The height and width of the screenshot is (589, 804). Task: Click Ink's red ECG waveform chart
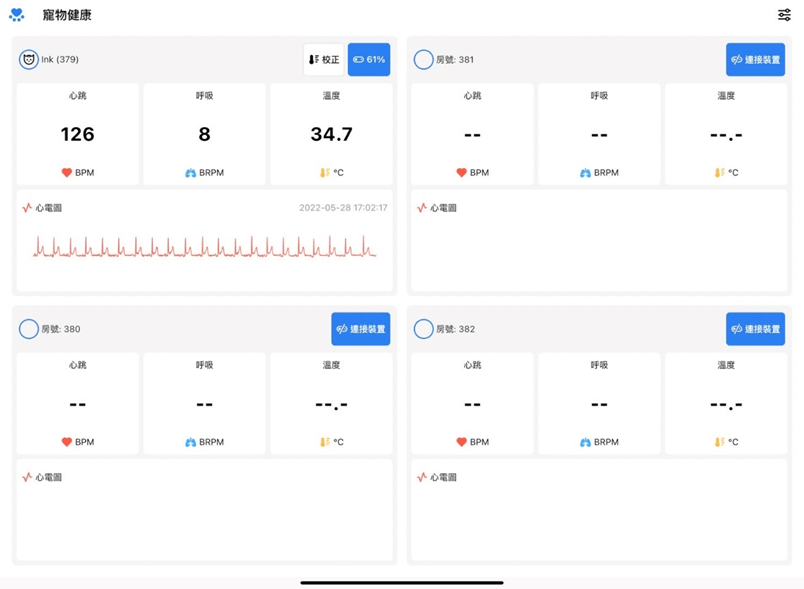coord(204,247)
